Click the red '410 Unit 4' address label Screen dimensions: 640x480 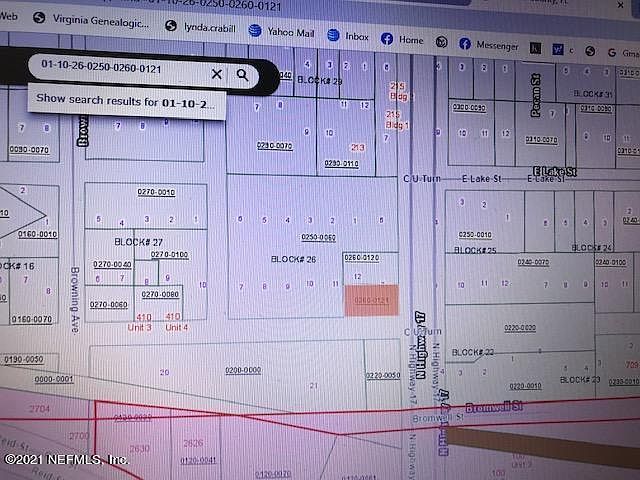(176, 322)
